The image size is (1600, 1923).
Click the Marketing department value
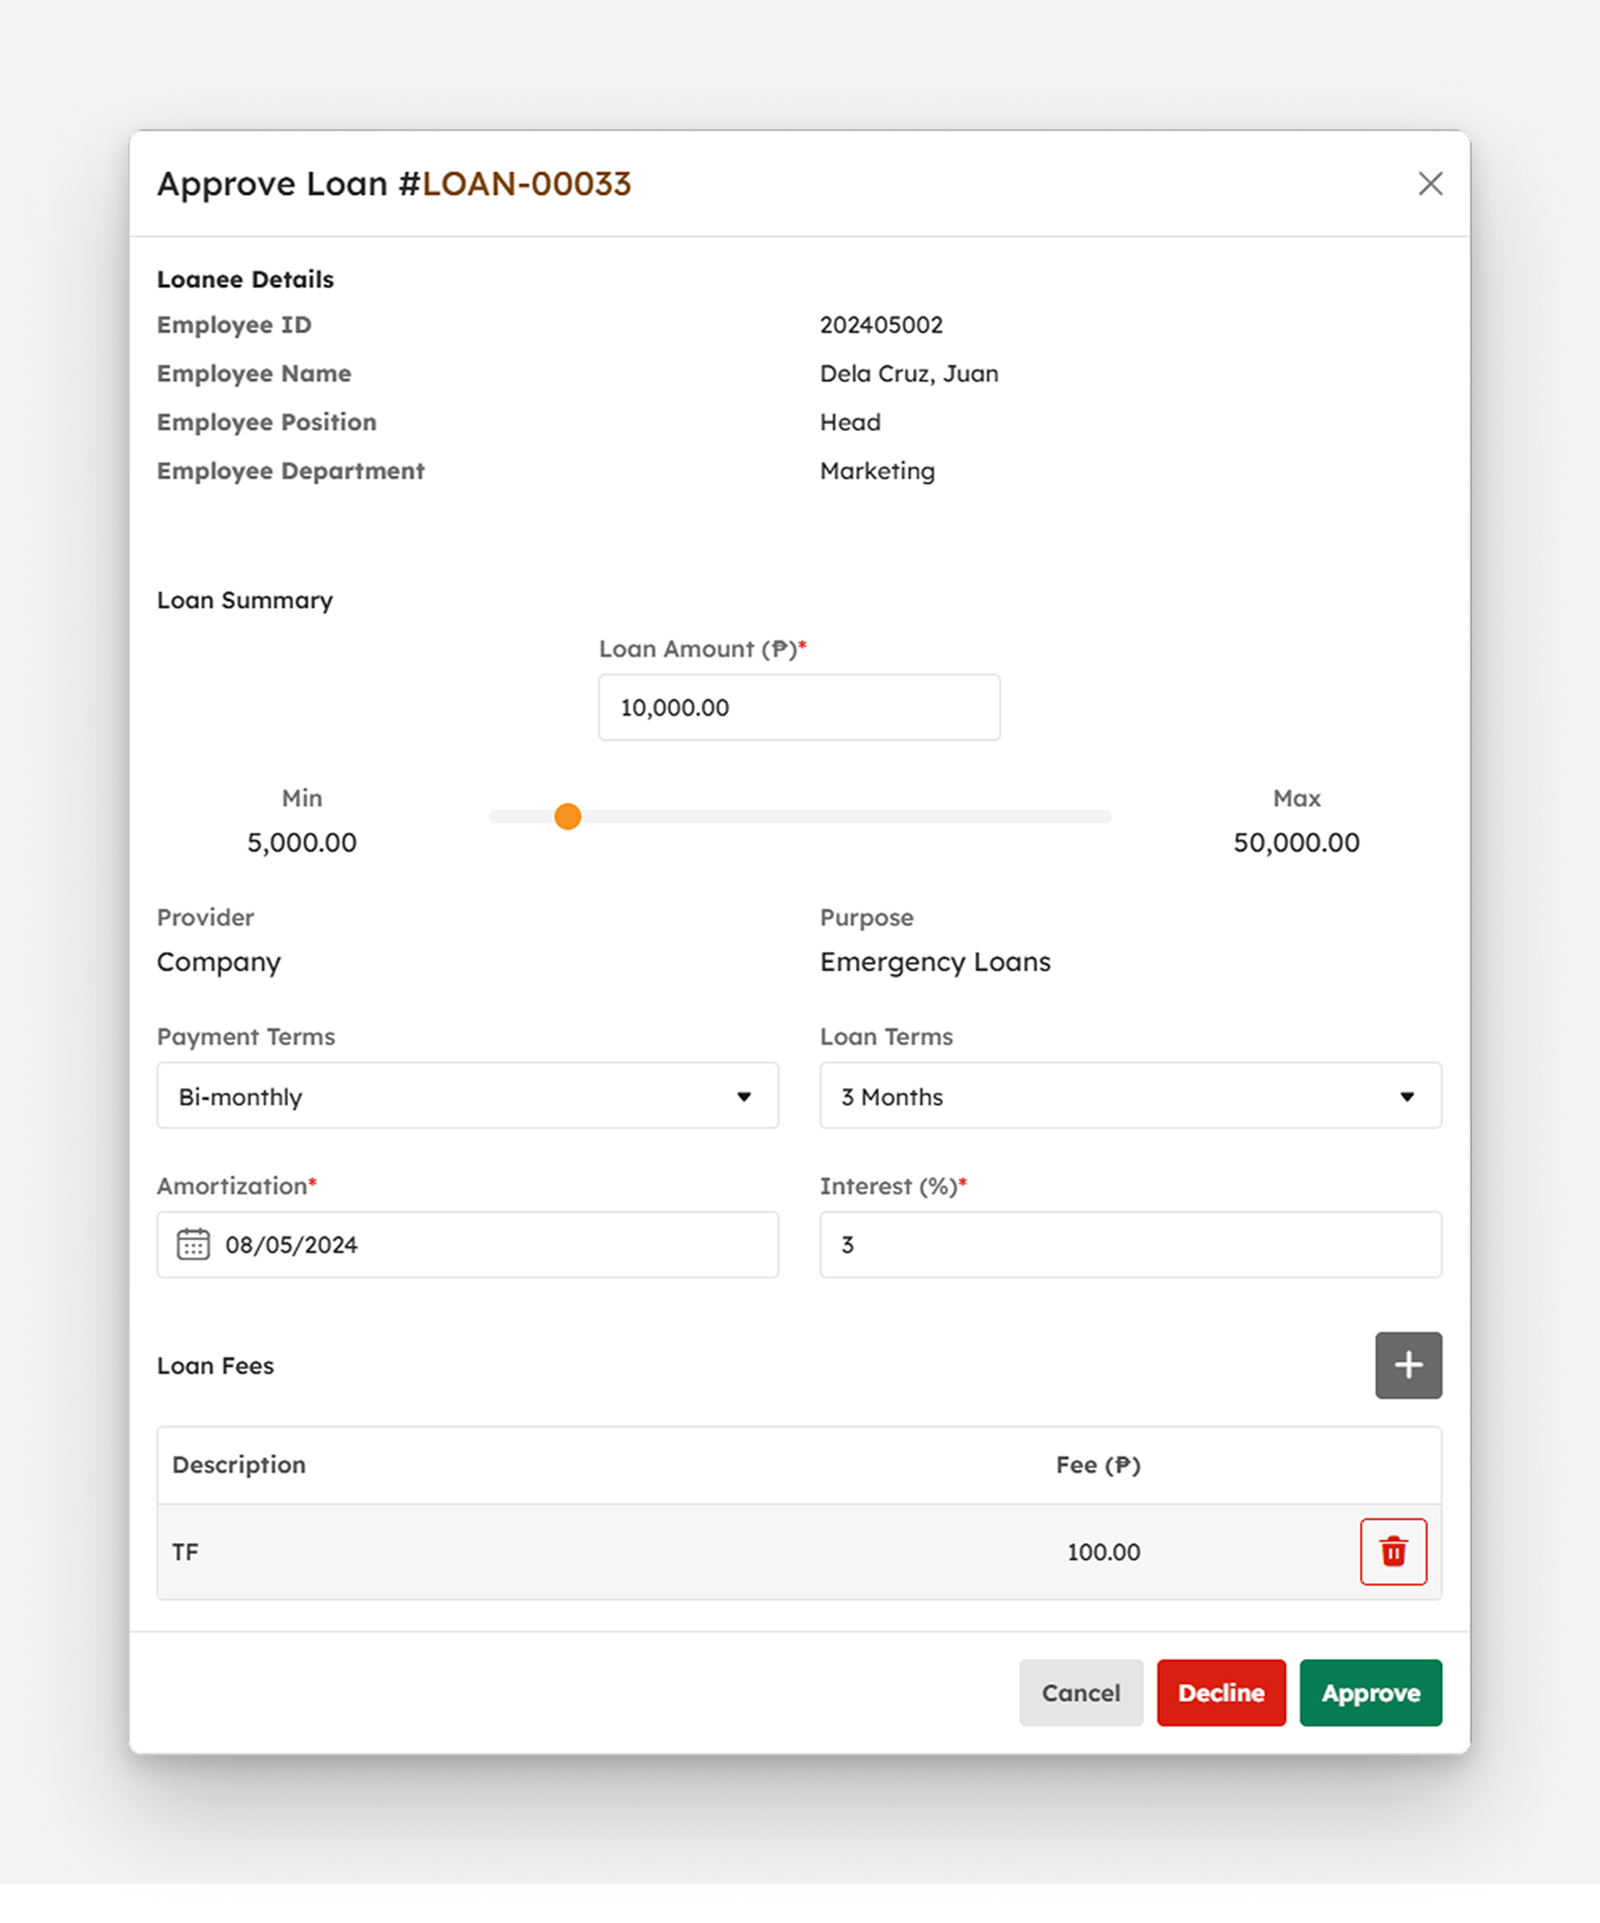(x=877, y=471)
